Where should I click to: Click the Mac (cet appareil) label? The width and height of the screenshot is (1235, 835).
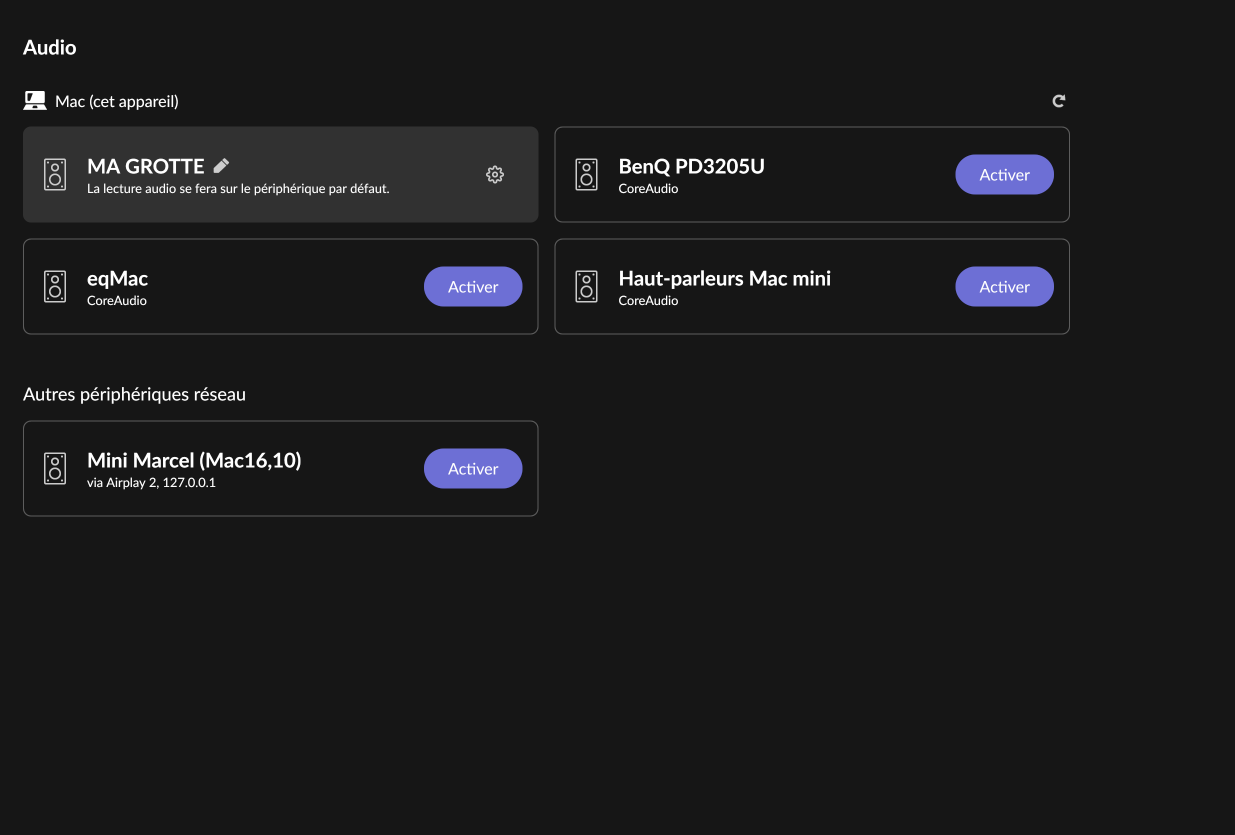[x=117, y=102]
